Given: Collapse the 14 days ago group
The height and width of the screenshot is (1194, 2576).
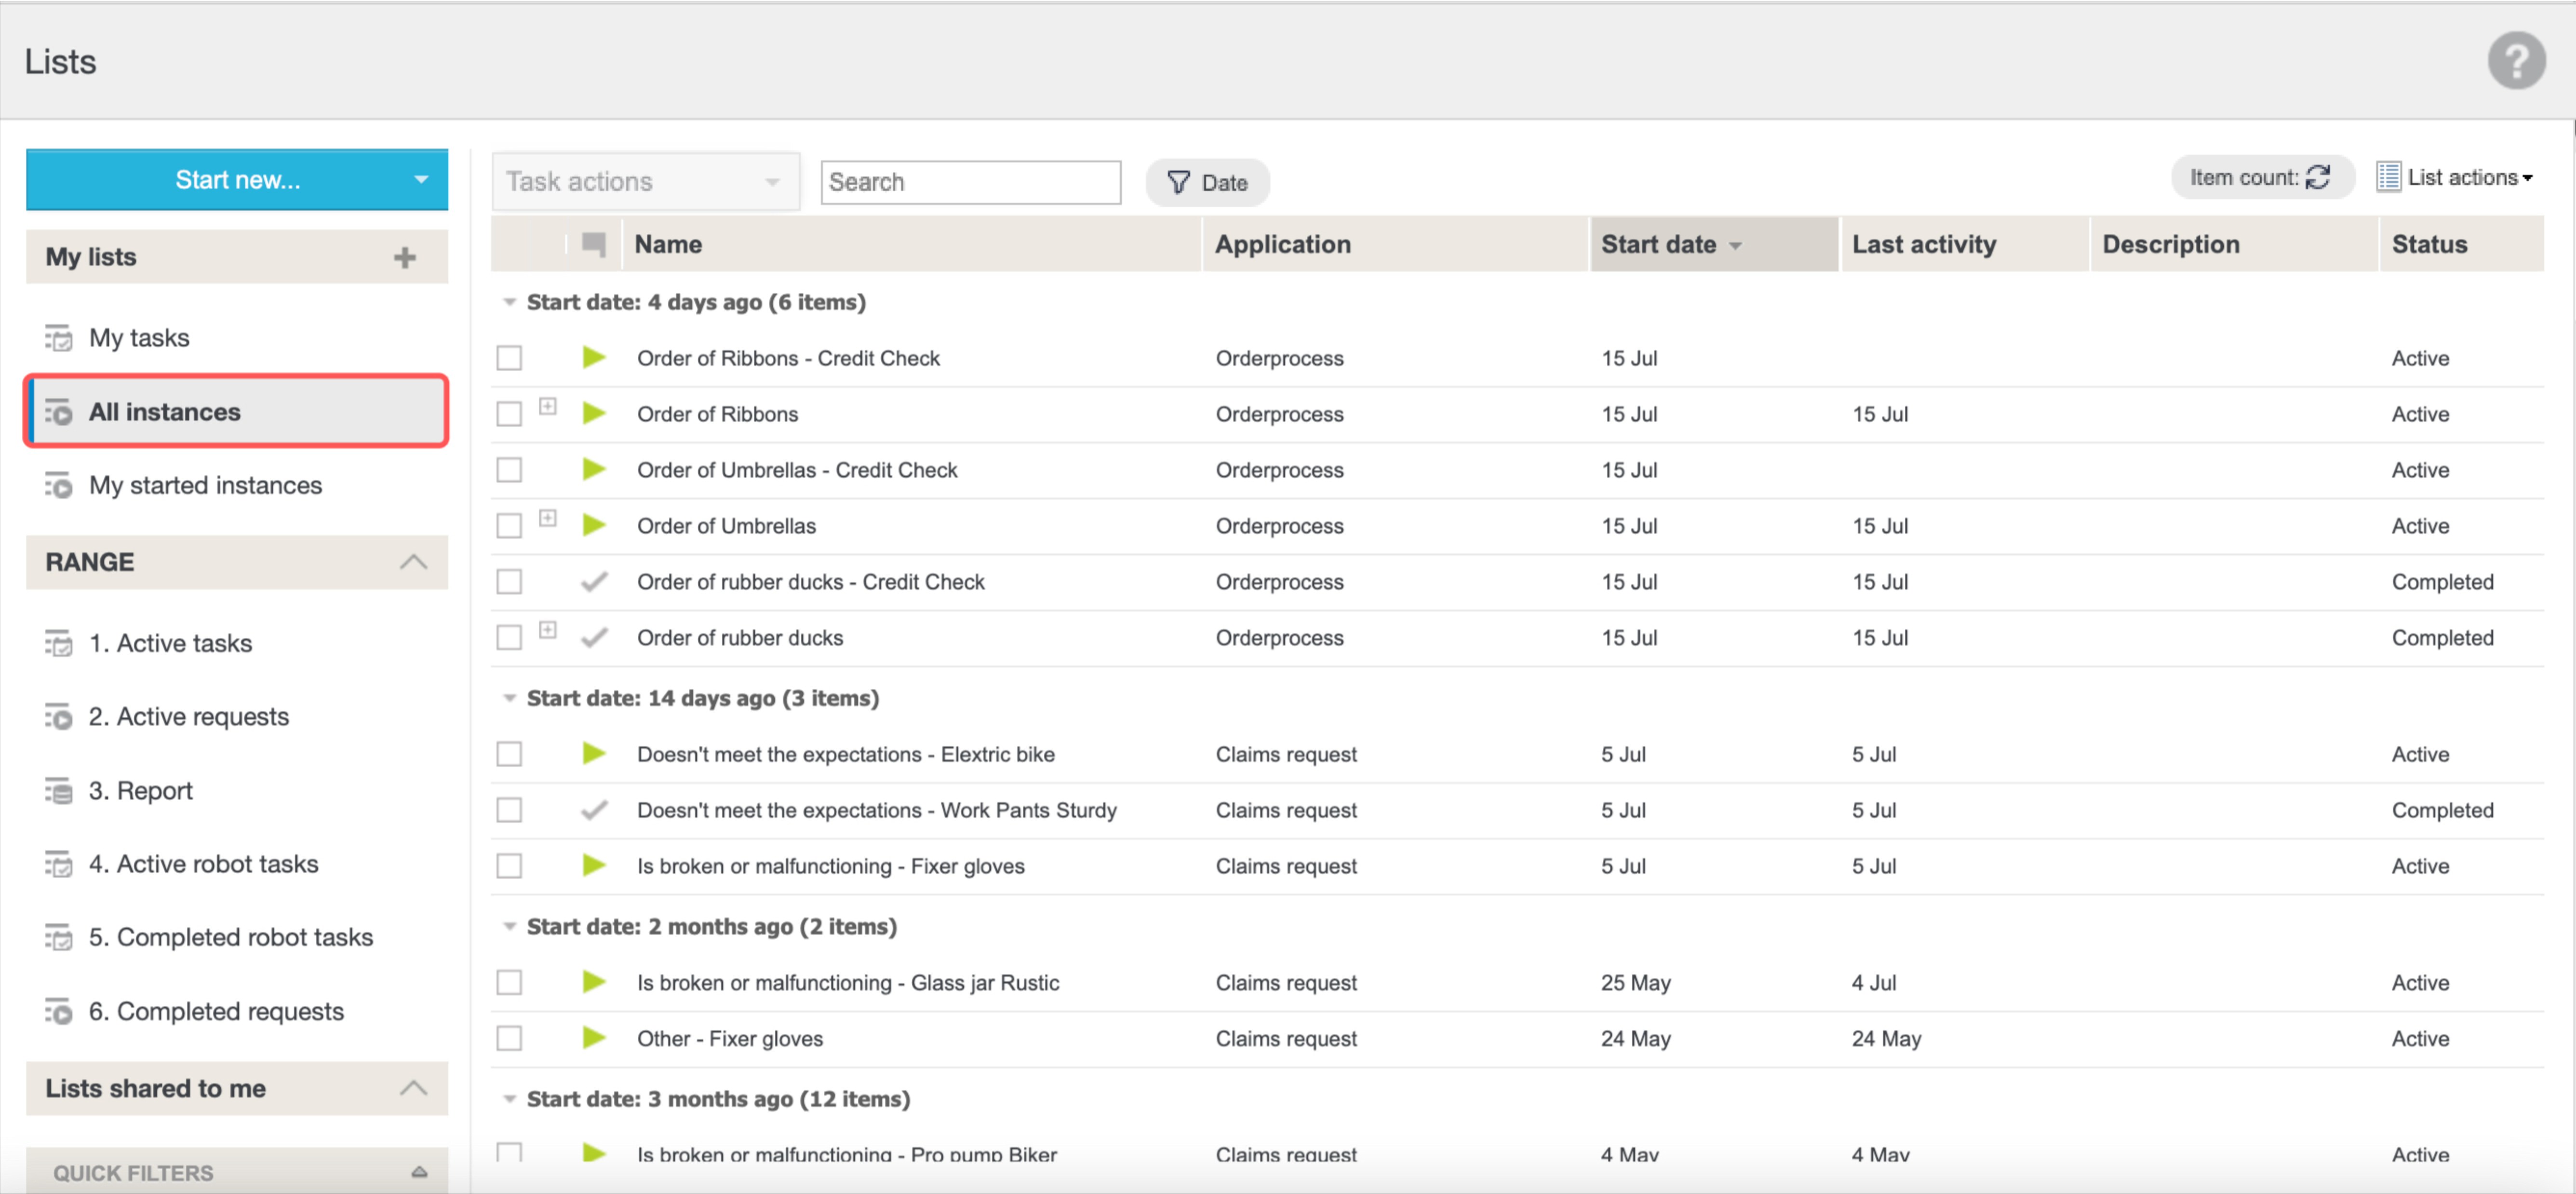Looking at the screenshot, I should pos(509,698).
